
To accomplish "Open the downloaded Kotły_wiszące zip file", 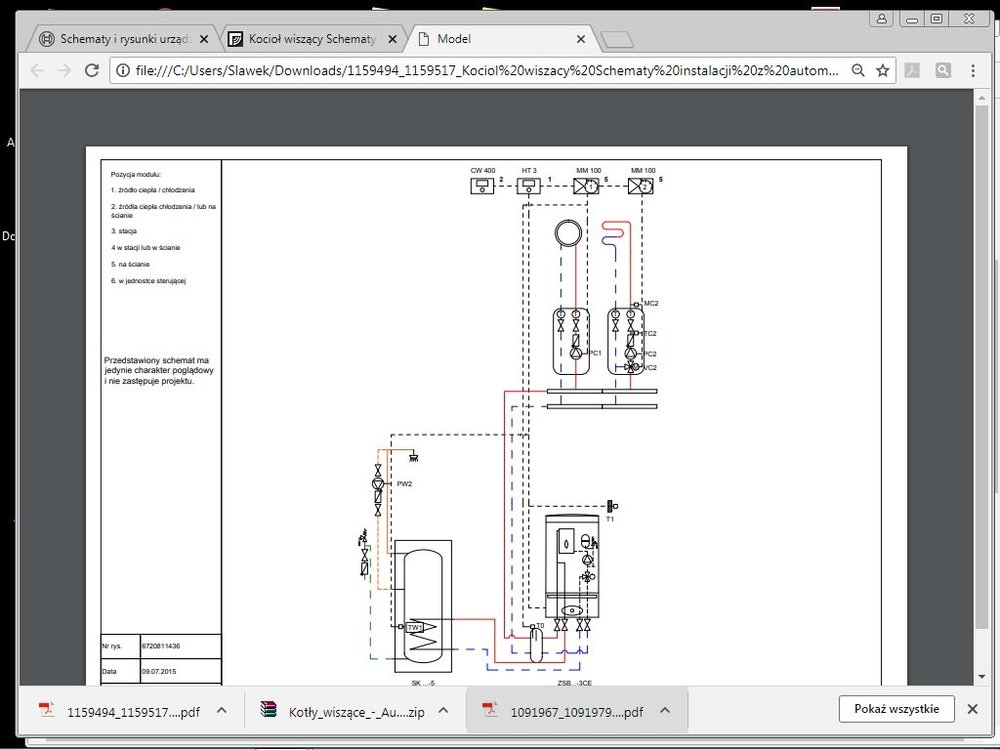I will coord(340,711).
